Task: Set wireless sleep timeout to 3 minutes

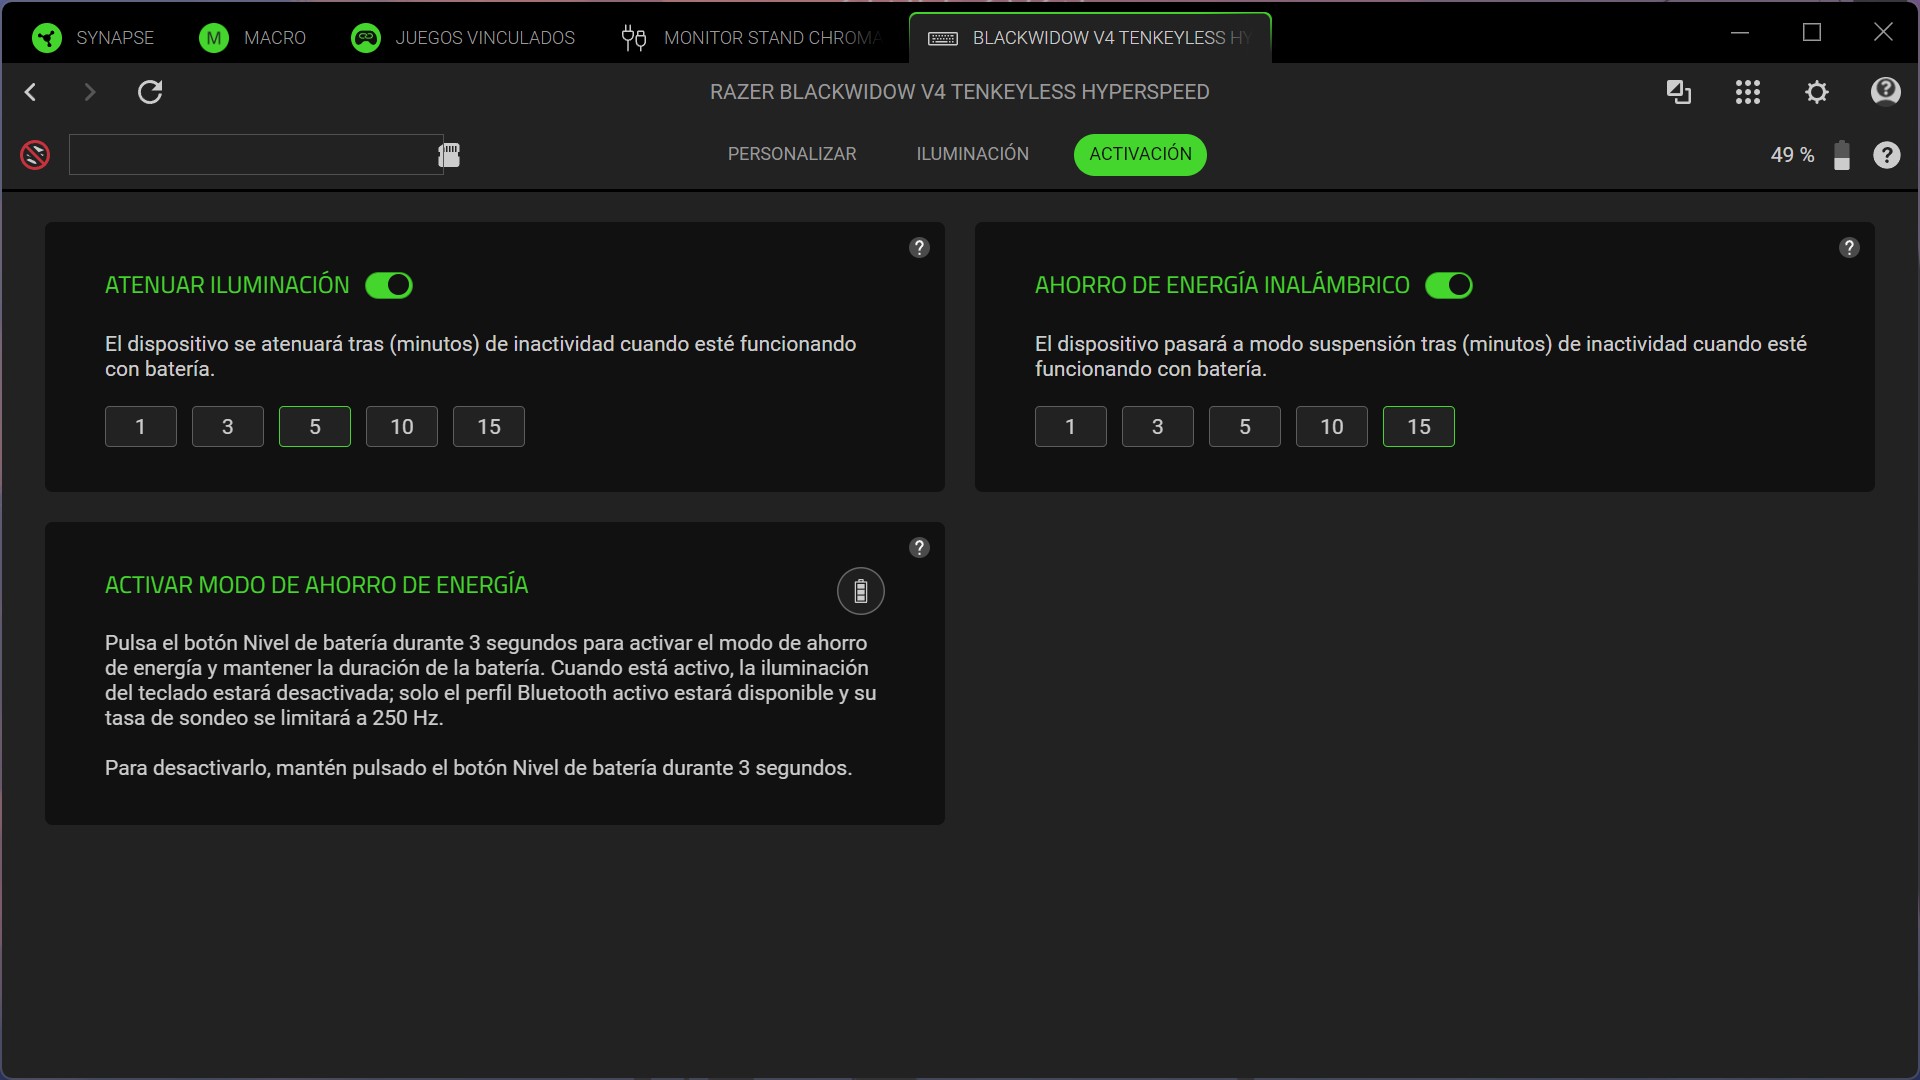Action: point(1158,427)
